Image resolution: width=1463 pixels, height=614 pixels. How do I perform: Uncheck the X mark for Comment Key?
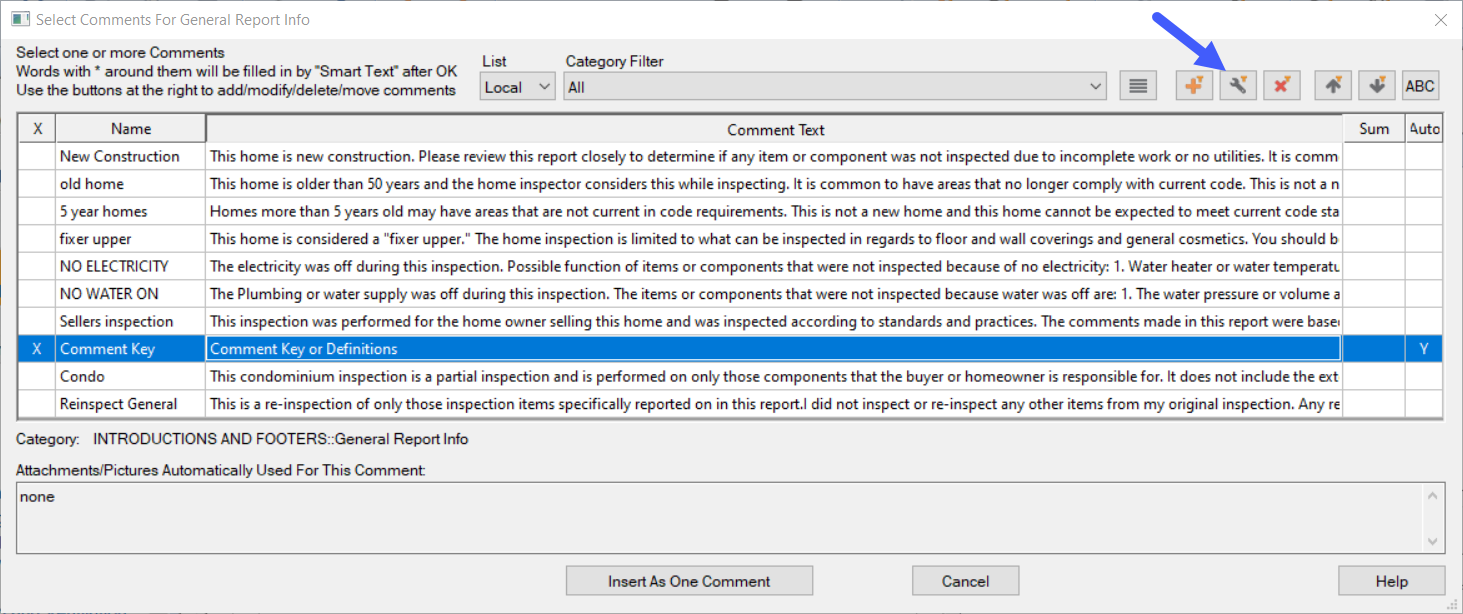37,349
